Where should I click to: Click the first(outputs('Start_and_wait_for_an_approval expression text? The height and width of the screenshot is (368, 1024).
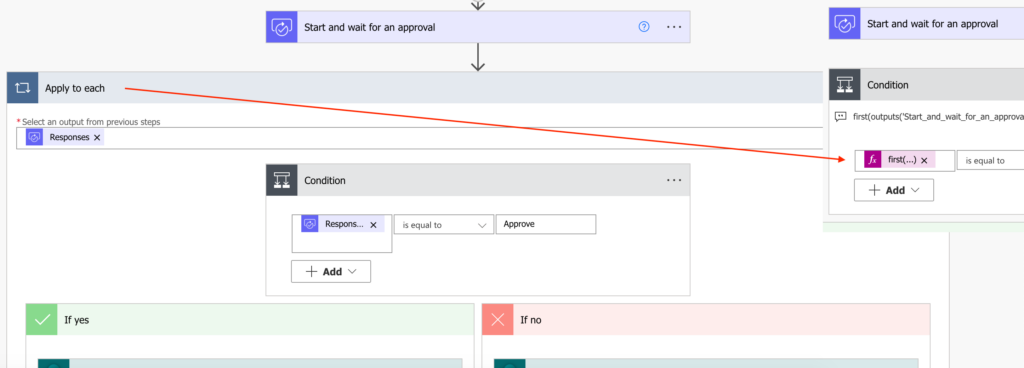(938, 117)
